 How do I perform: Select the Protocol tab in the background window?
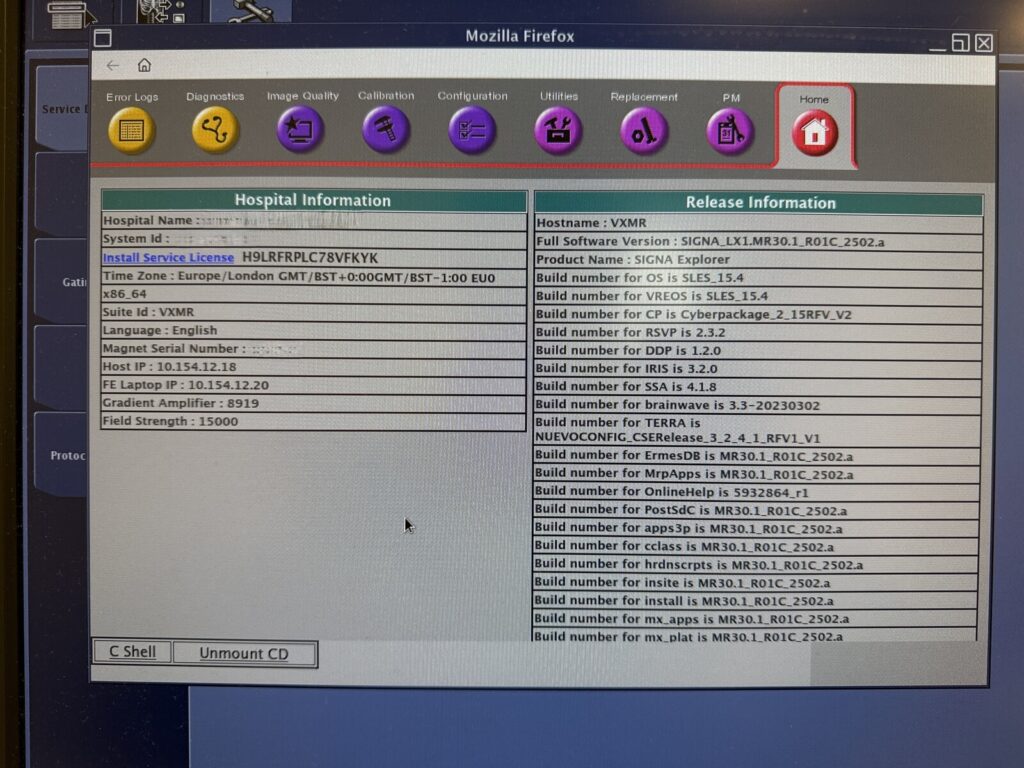pyautogui.click(x=61, y=455)
